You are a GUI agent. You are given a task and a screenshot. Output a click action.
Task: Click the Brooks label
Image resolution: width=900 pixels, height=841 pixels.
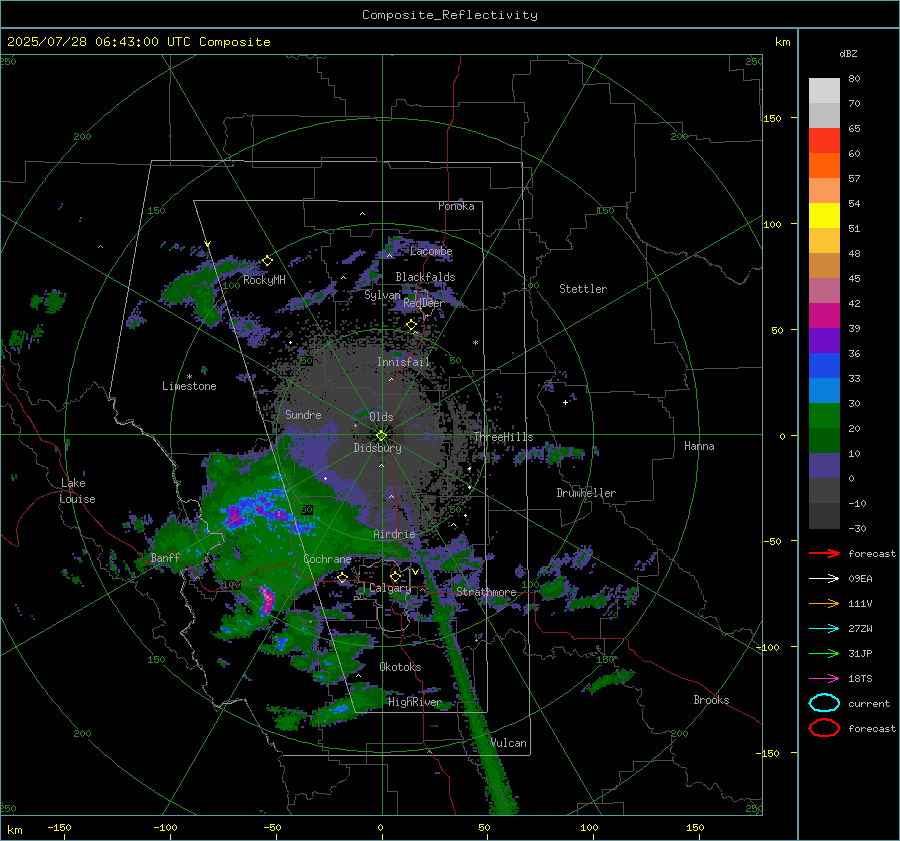pyautogui.click(x=711, y=700)
